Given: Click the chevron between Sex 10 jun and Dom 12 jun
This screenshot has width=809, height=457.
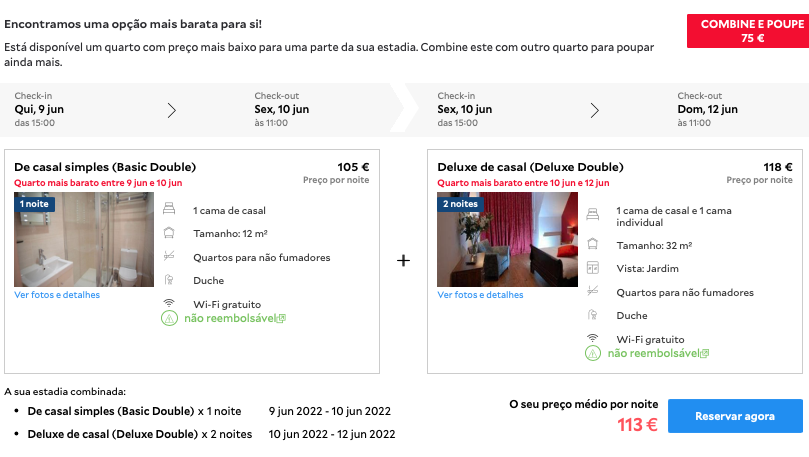Looking at the screenshot, I should point(594,110).
